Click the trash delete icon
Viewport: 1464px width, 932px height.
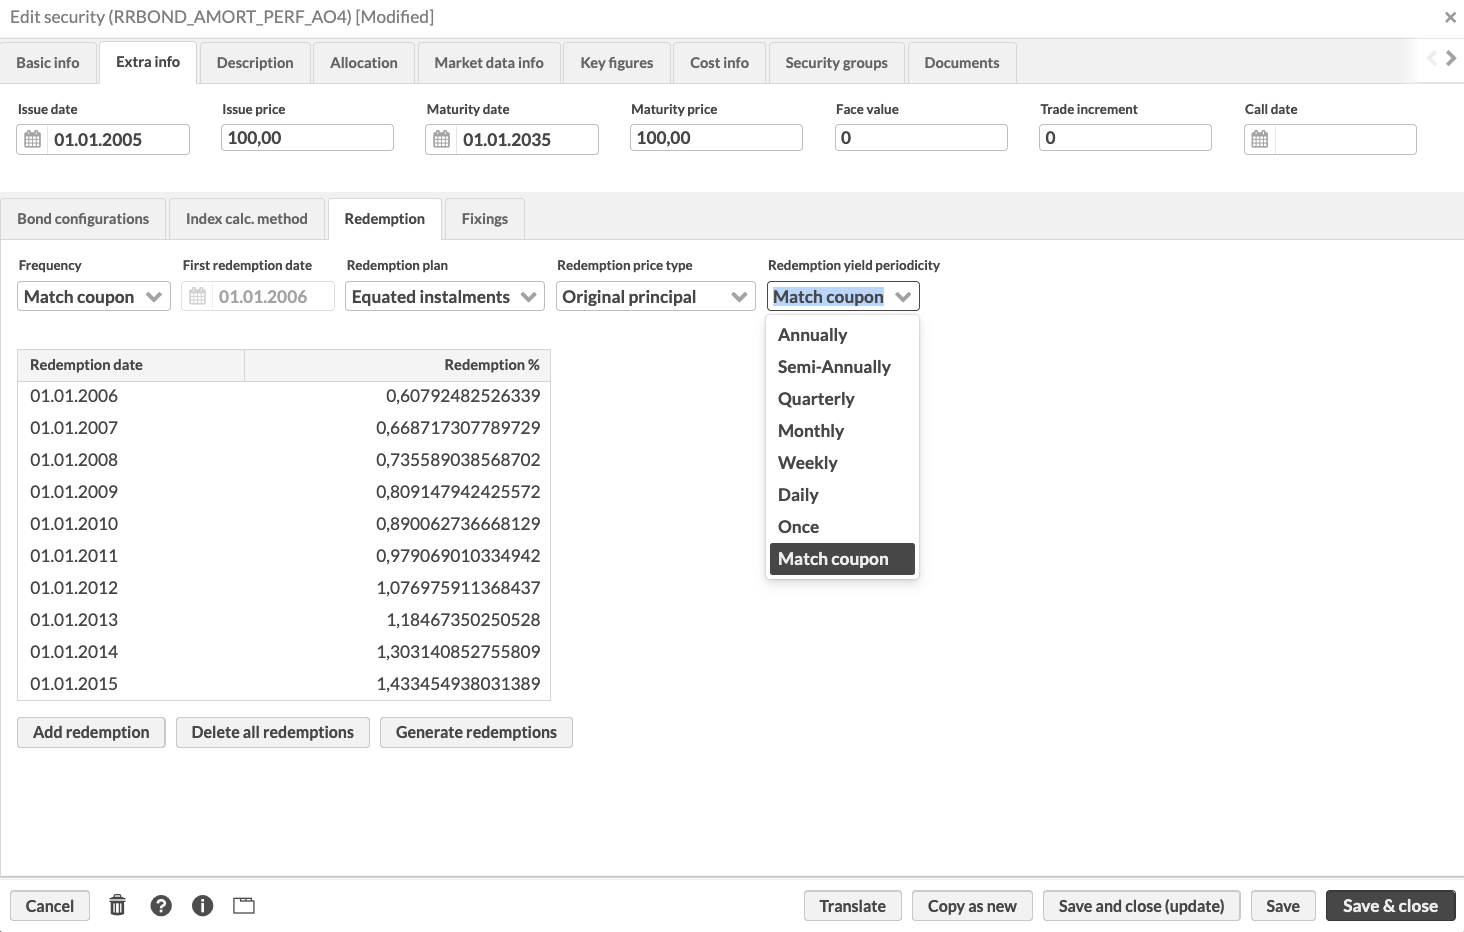[117, 905]
